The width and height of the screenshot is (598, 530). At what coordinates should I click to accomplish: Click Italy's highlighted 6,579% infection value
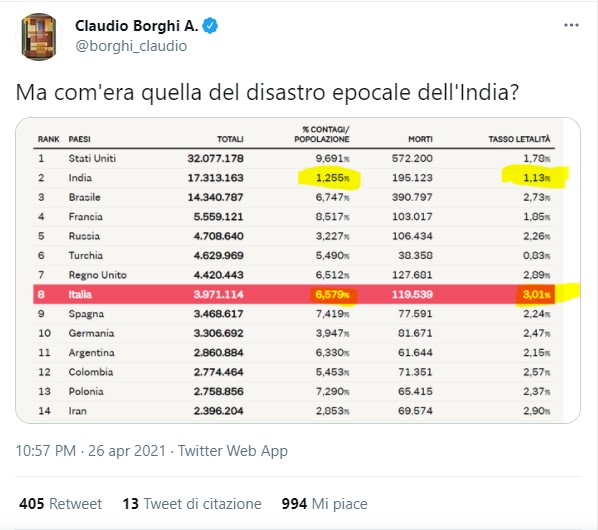332,294
